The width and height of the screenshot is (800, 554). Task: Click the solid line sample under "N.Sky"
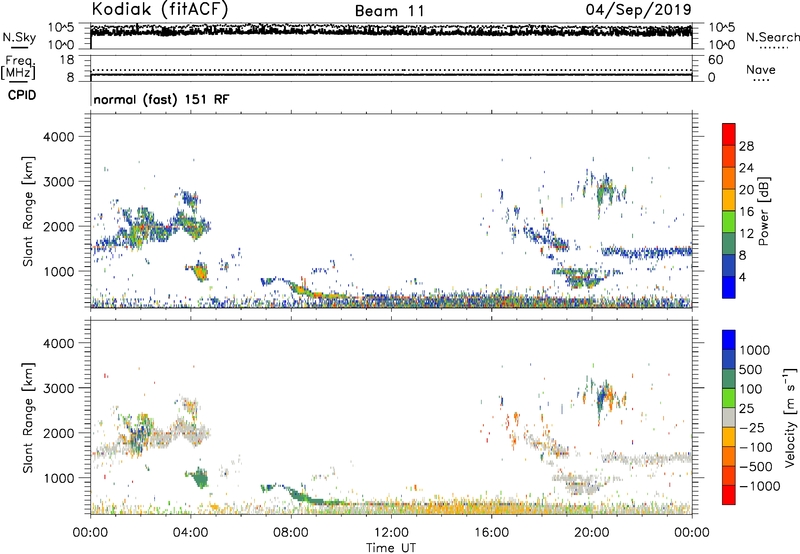[19, 47]
